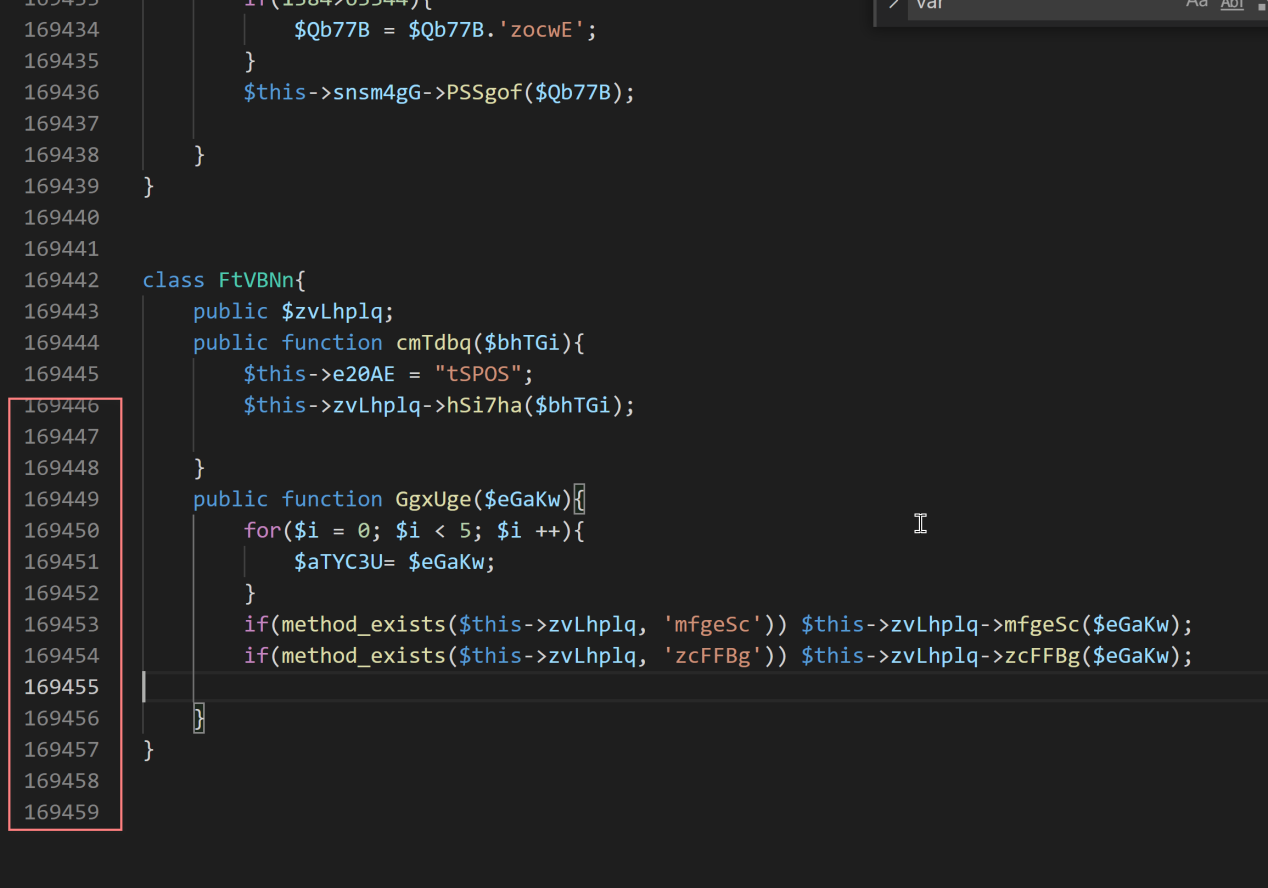The image size is (1268, 888).
Task: Click the 'mfgeSc' string in method_exists
Action: 713,625
